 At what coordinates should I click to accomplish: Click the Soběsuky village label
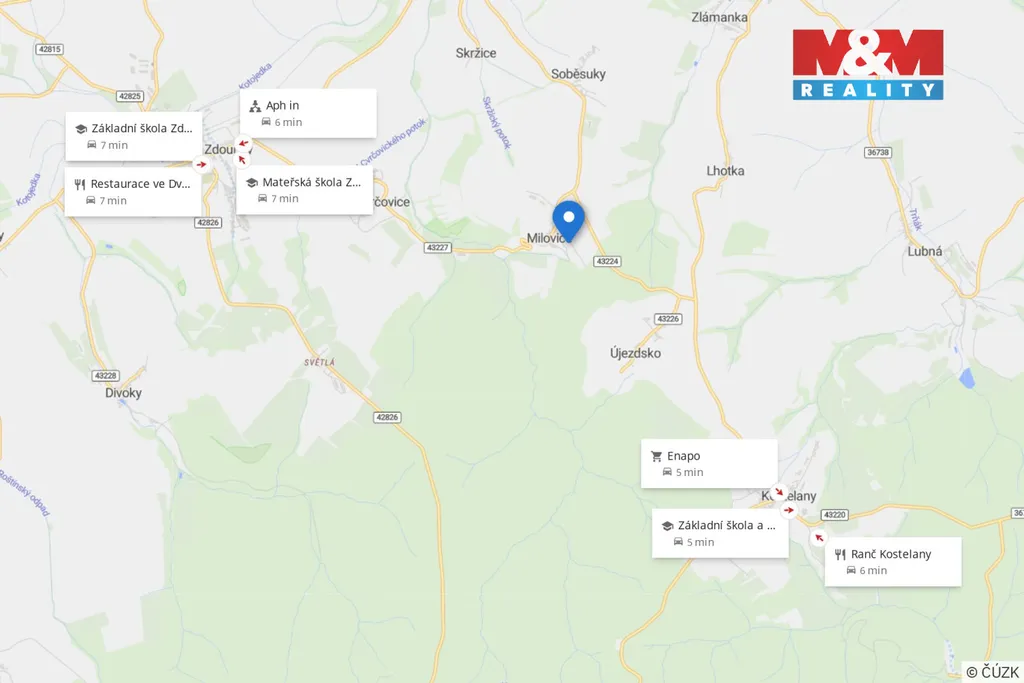pyautogui.click(x=578, y=74)
